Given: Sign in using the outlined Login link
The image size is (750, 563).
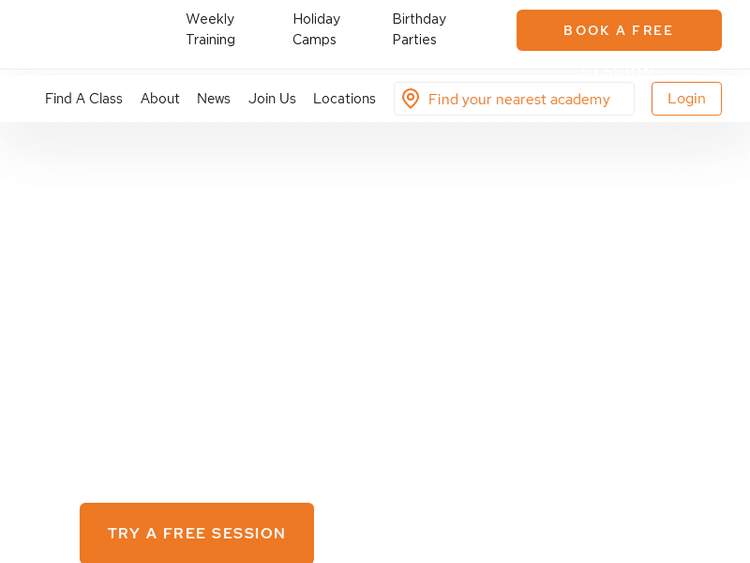Looking at the screenshot, I should point(686,99).
